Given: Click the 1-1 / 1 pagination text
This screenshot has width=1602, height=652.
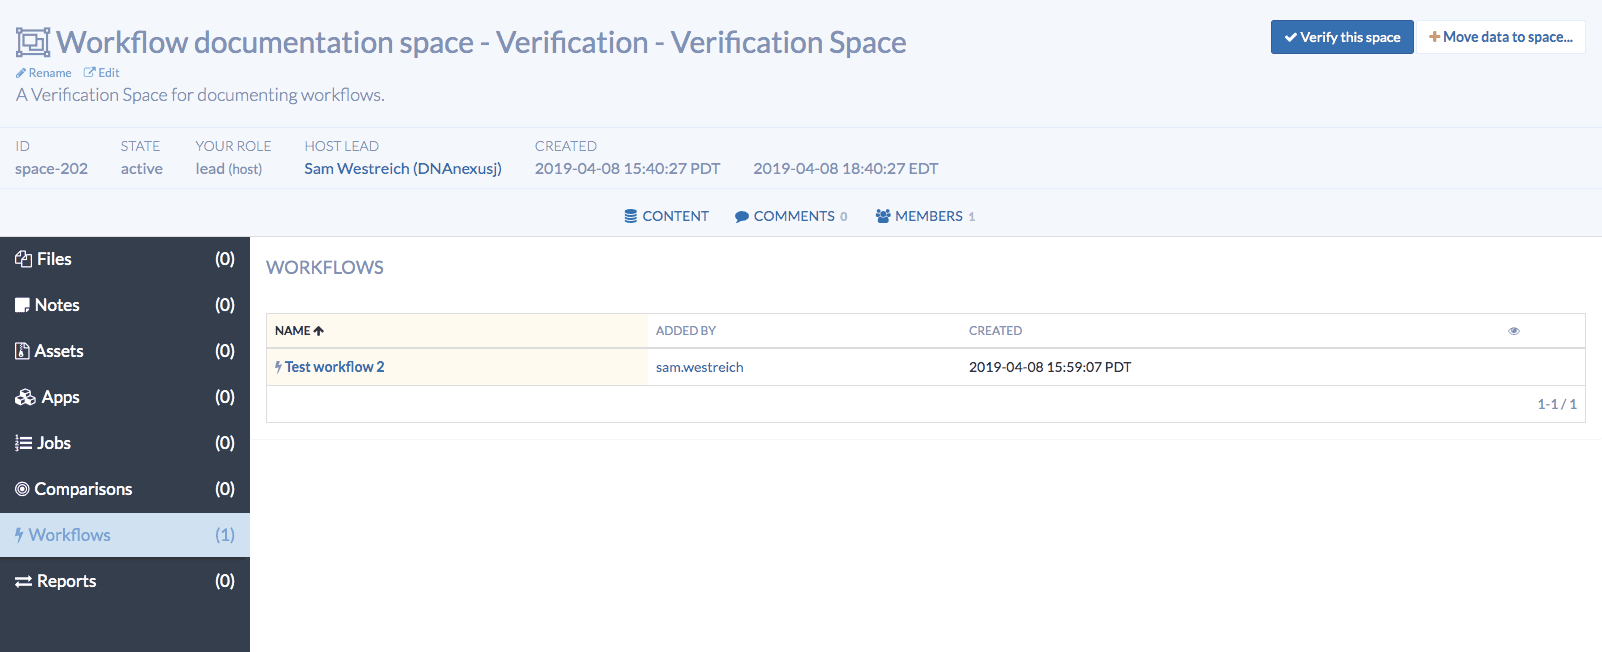Looking at the screenshot, I should pos(1557,404).
